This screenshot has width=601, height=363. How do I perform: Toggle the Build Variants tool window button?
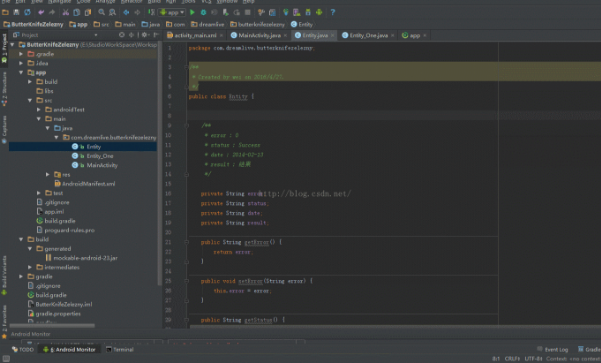click(x=4, y=275)
